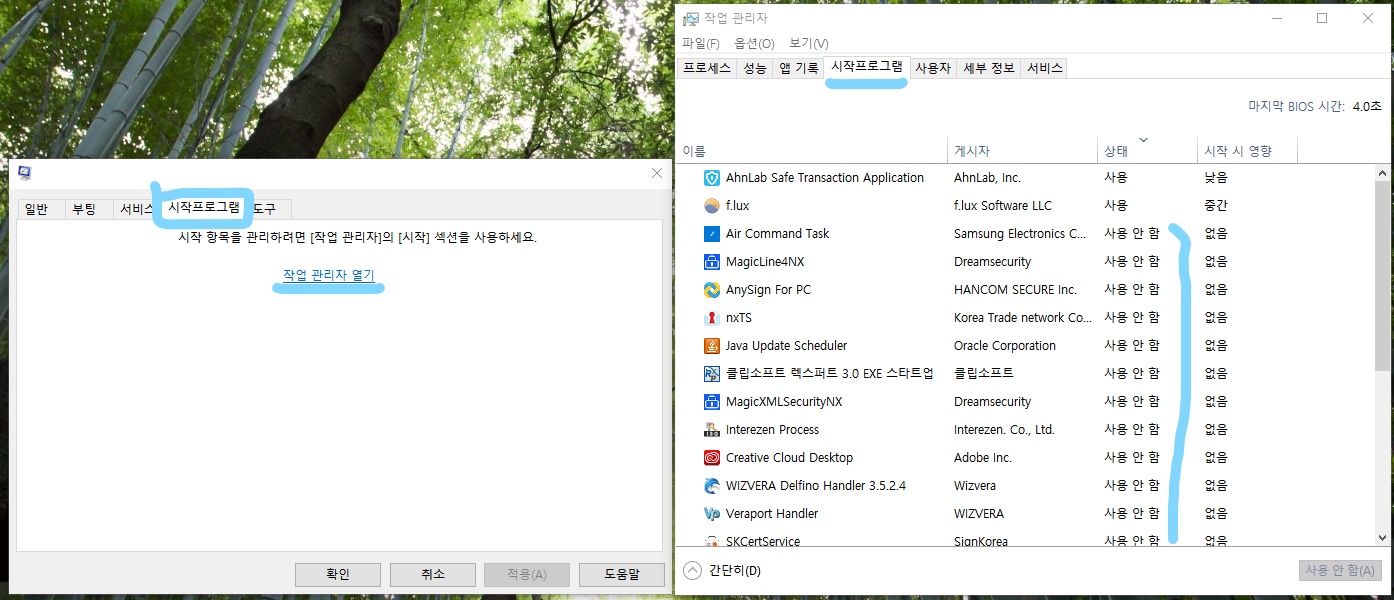
Task: Collapse Task Manager with 간단히(D) chevron
Action: (692, 570)
